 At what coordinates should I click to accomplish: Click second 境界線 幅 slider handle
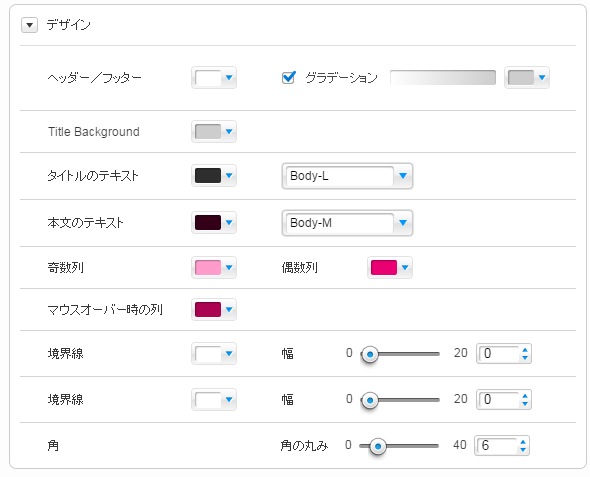(x=370, y=400)
